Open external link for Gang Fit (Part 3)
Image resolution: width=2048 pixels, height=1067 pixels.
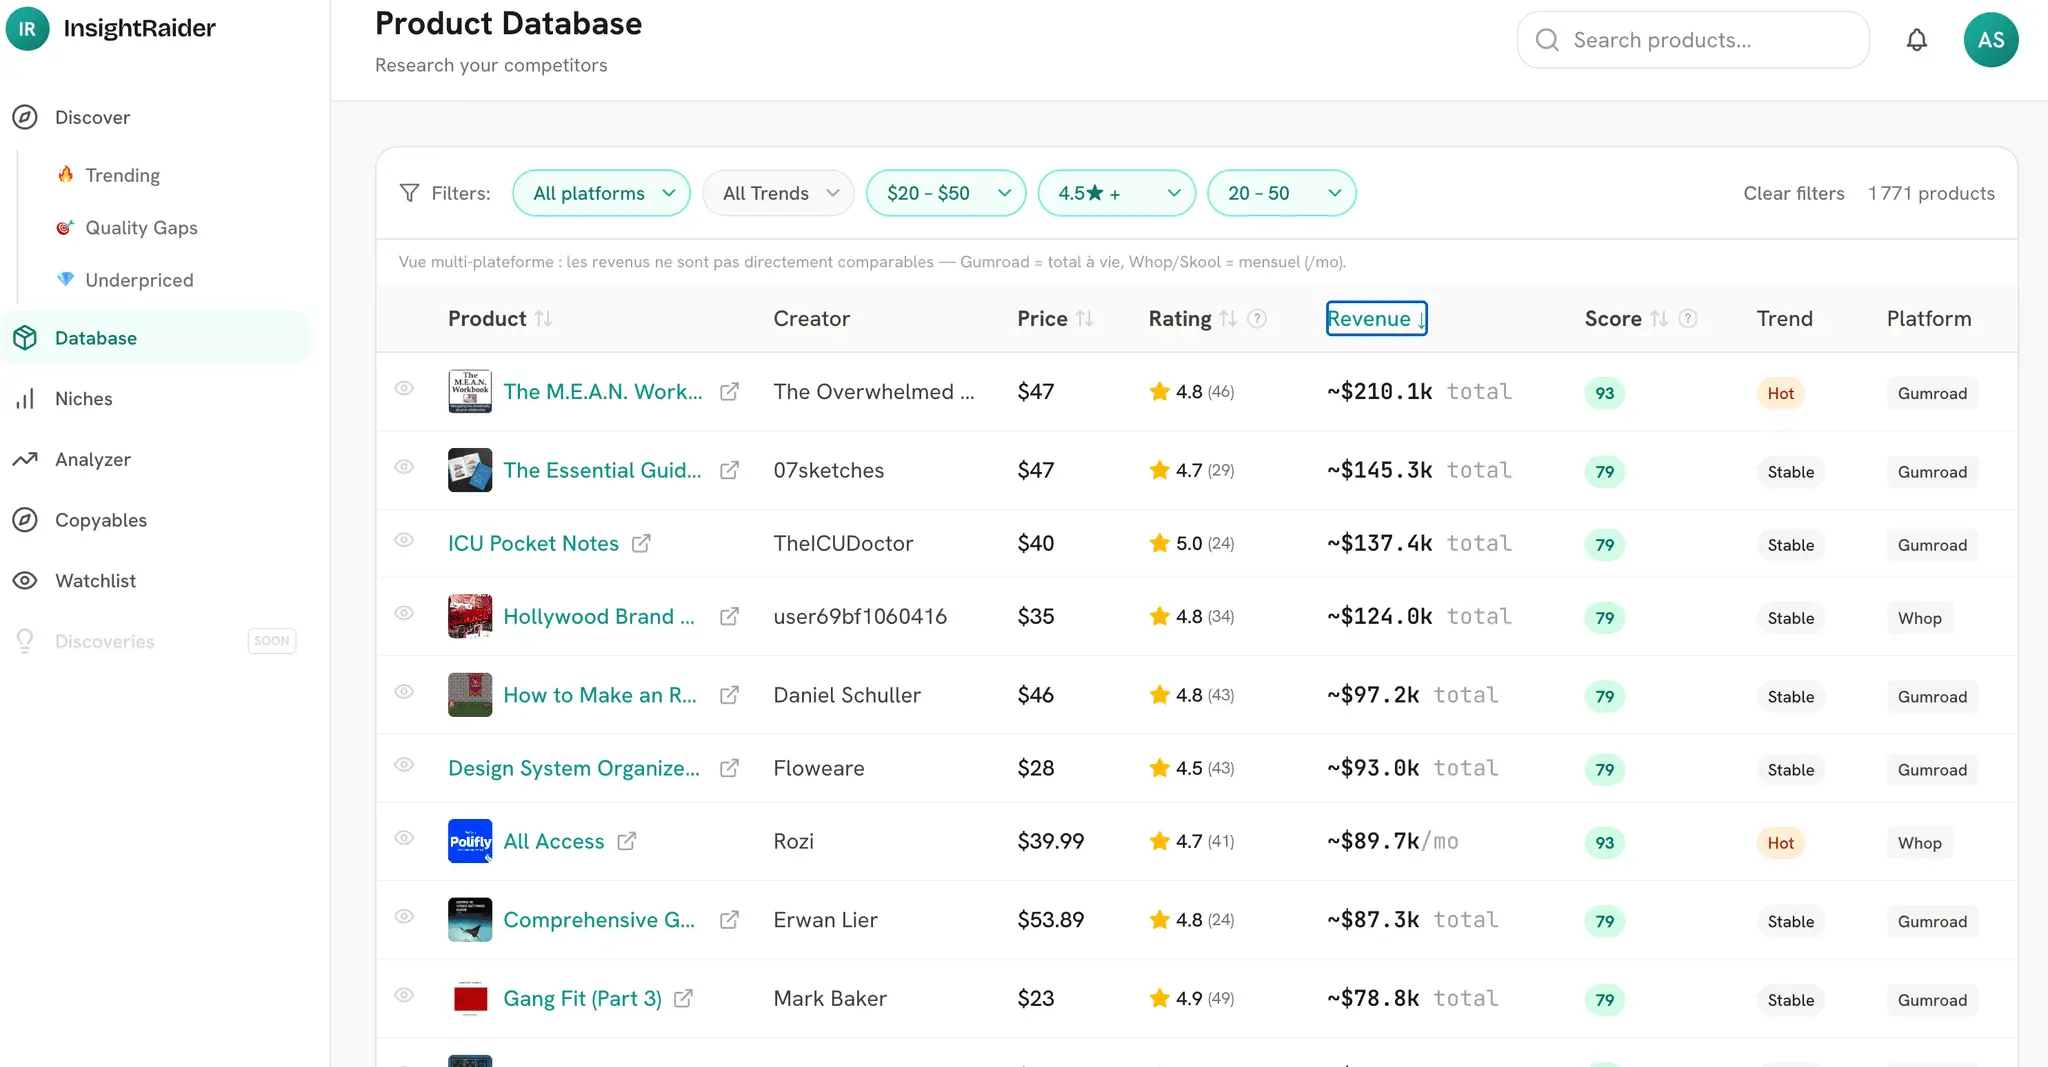[x=683, y=998]
